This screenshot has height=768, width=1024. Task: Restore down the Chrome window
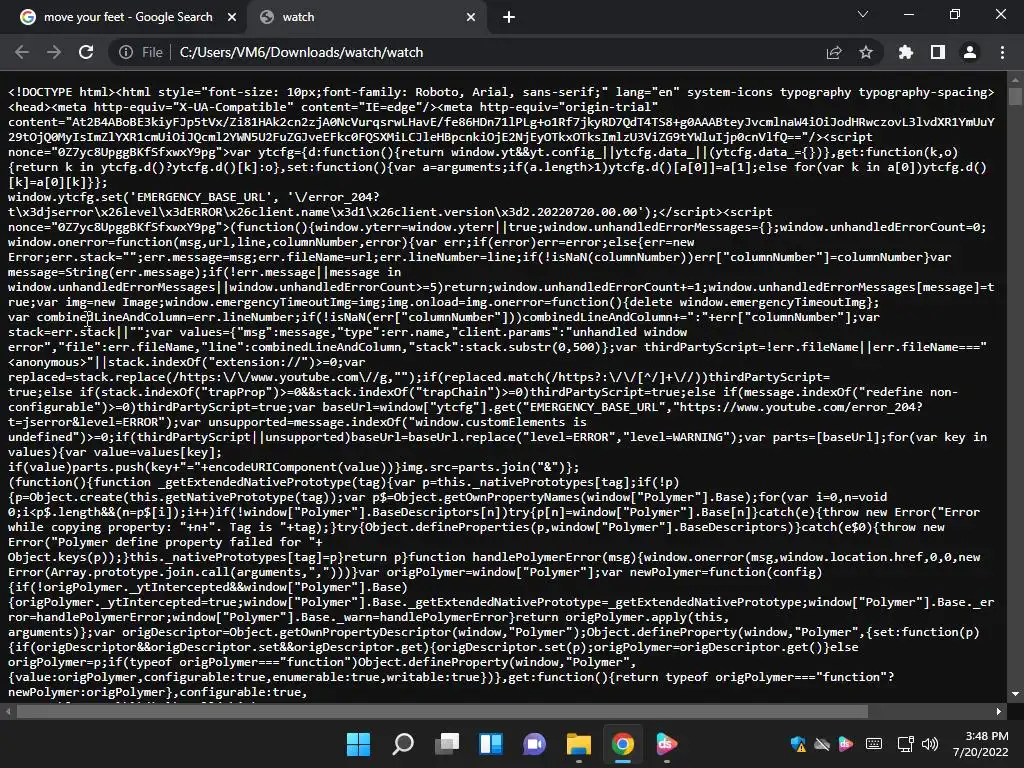tap(955, 14)
